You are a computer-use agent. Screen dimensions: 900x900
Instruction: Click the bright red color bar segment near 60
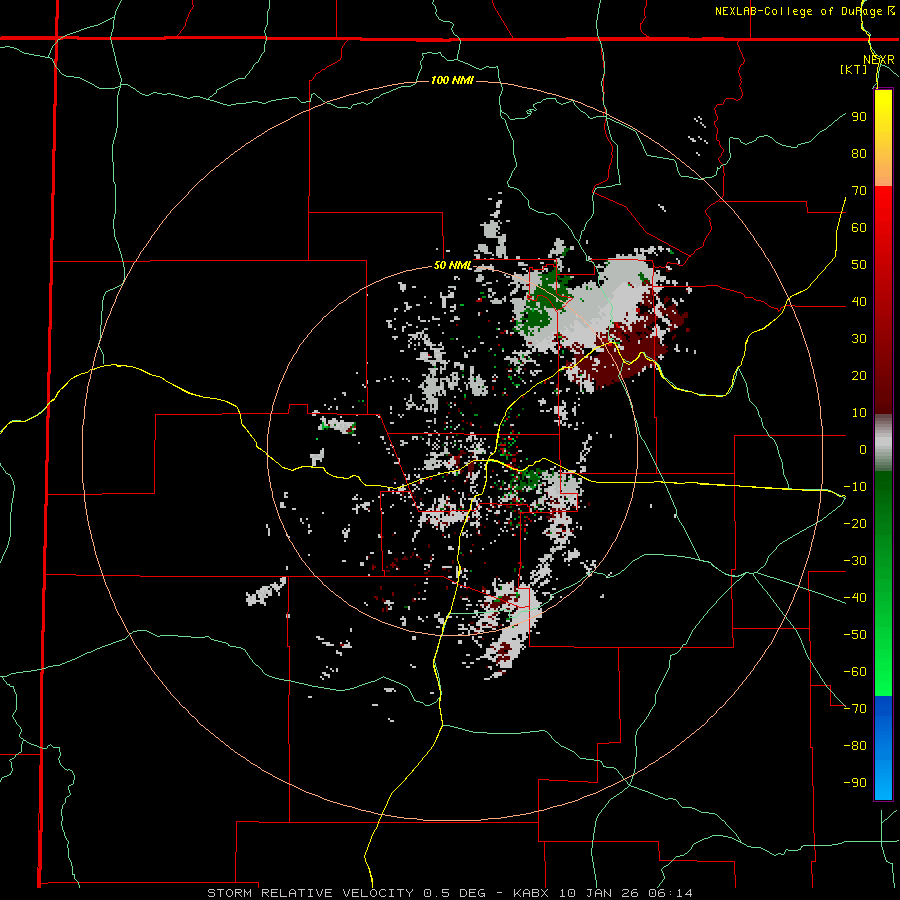[x=883, y=224]
